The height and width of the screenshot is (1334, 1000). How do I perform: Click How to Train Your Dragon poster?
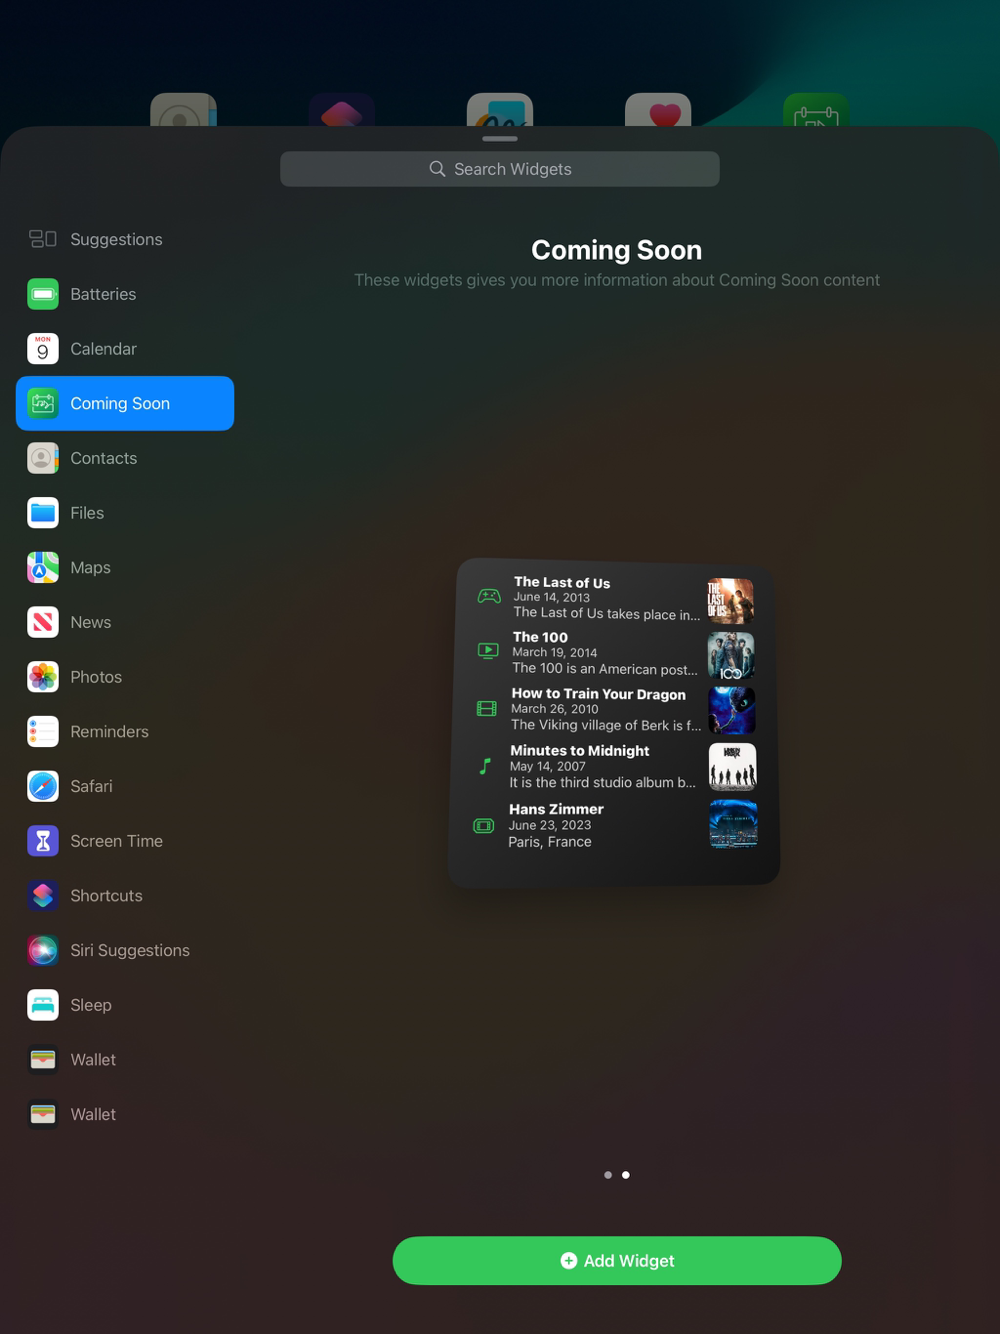point(732,710)
